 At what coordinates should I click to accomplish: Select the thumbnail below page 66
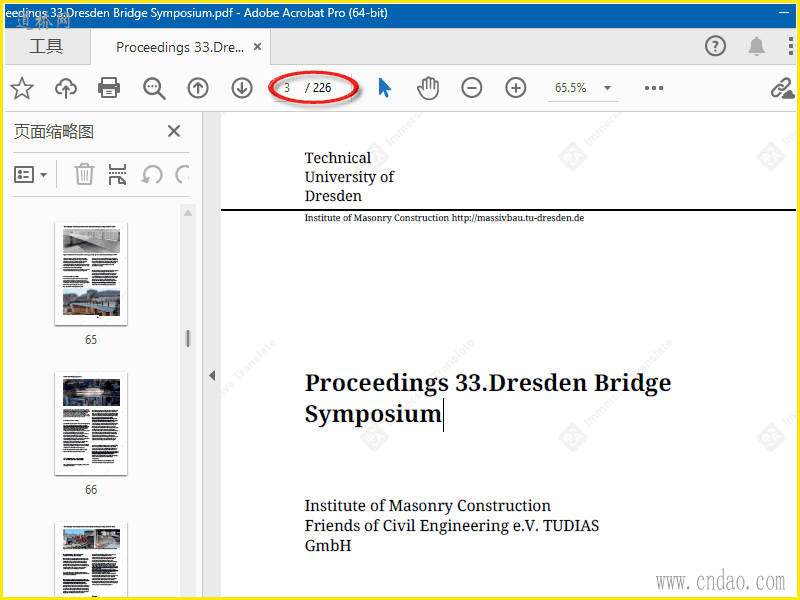[91, 559]
